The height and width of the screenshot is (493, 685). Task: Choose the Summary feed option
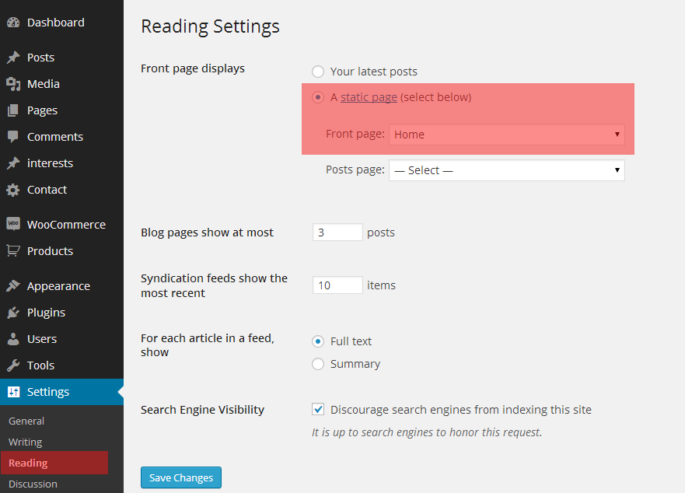pyautogui.click(x=318, y=364)
